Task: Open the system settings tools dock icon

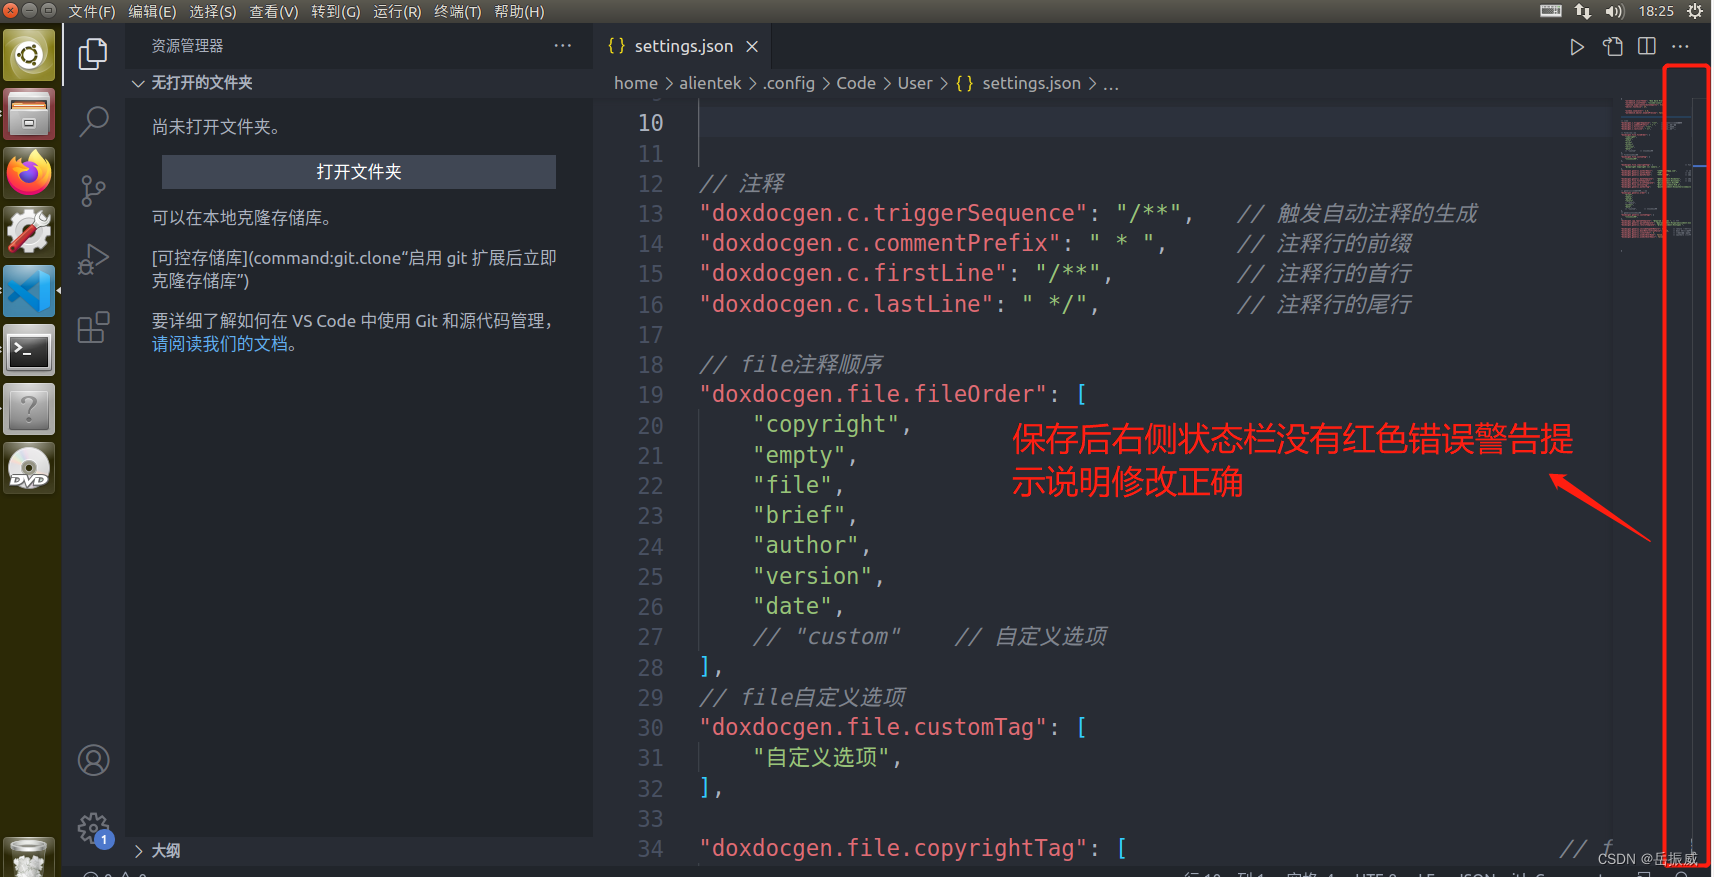Action: tap(29, 232)
